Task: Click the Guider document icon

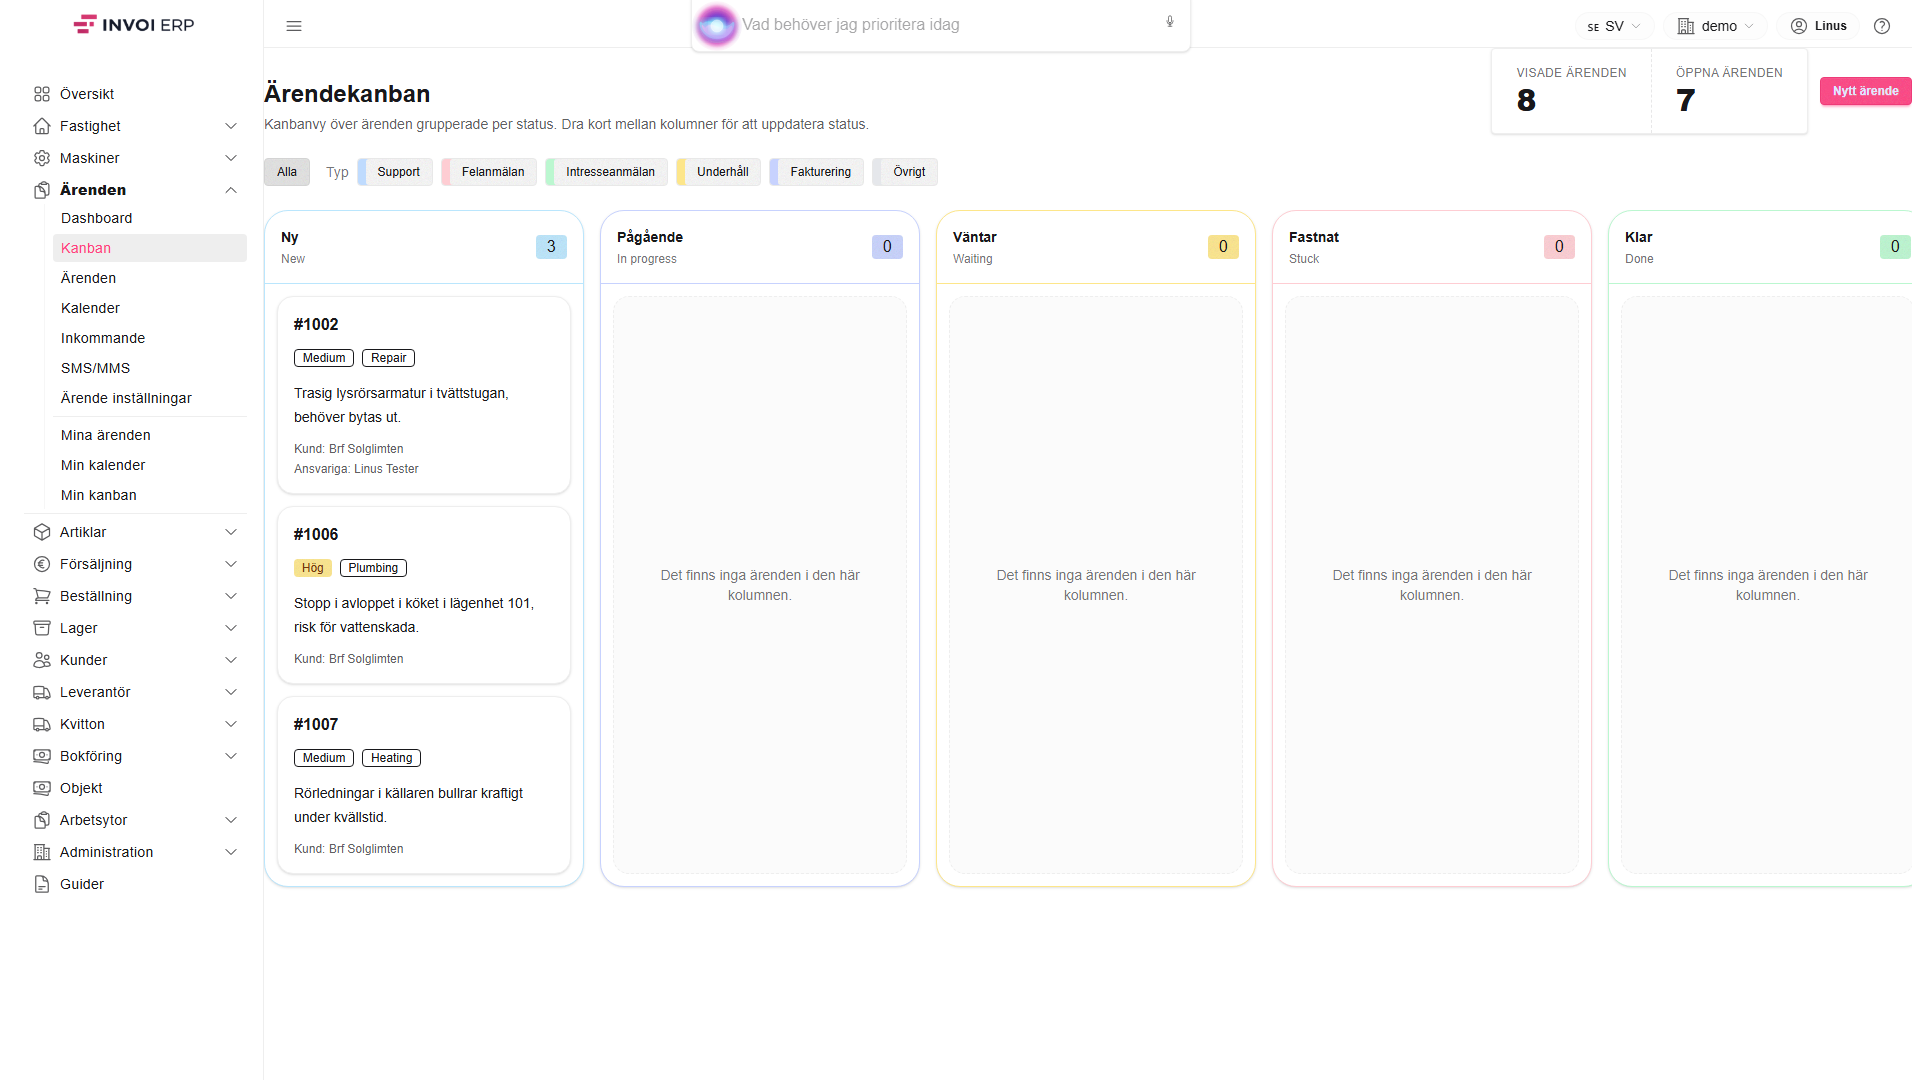Action: pos(42,884)
